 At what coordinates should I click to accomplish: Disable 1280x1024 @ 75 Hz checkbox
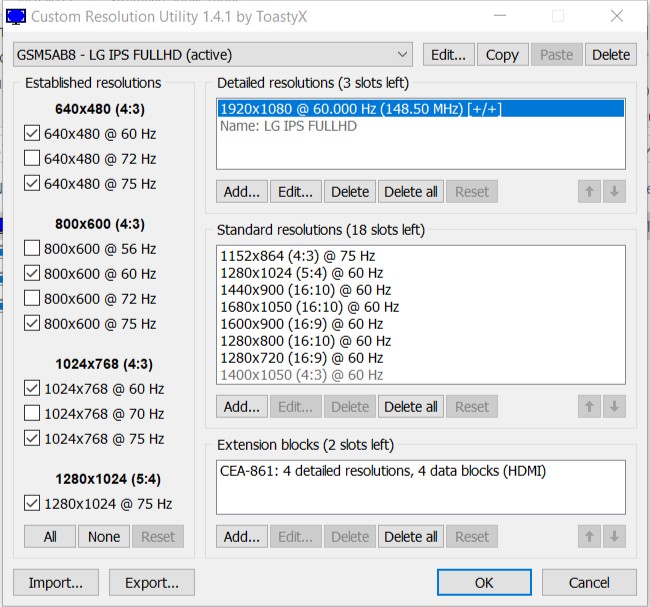(x=33, y=504)
